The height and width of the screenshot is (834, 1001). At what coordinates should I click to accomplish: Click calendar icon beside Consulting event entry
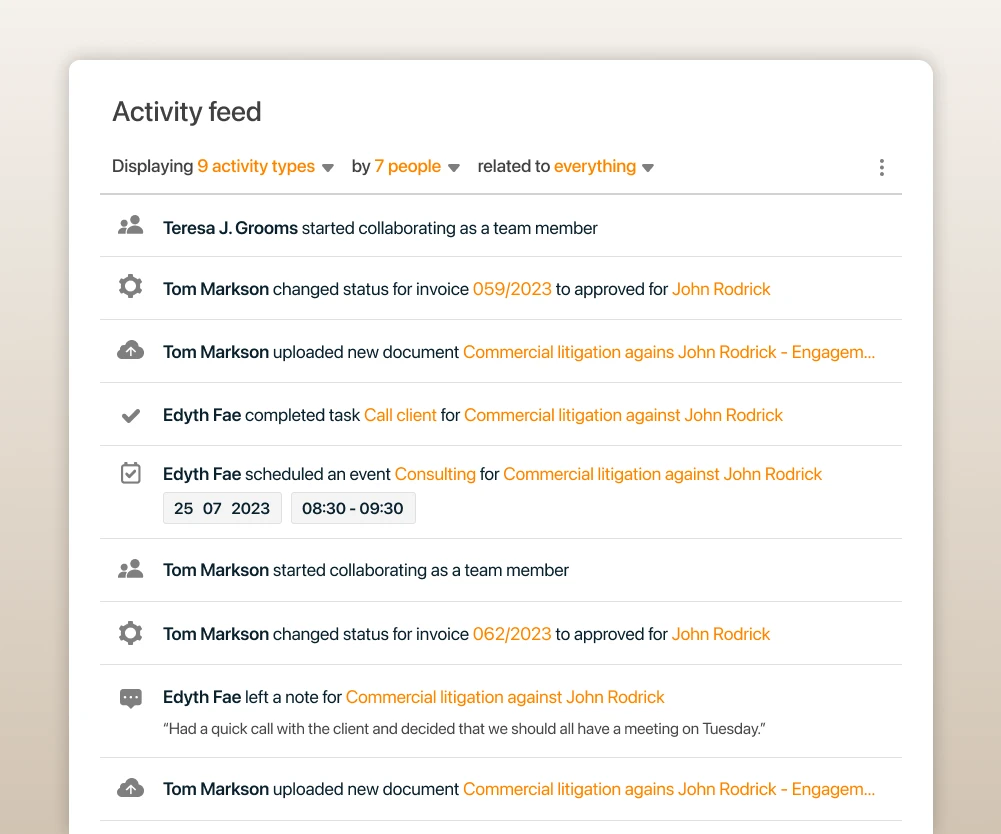131,473
